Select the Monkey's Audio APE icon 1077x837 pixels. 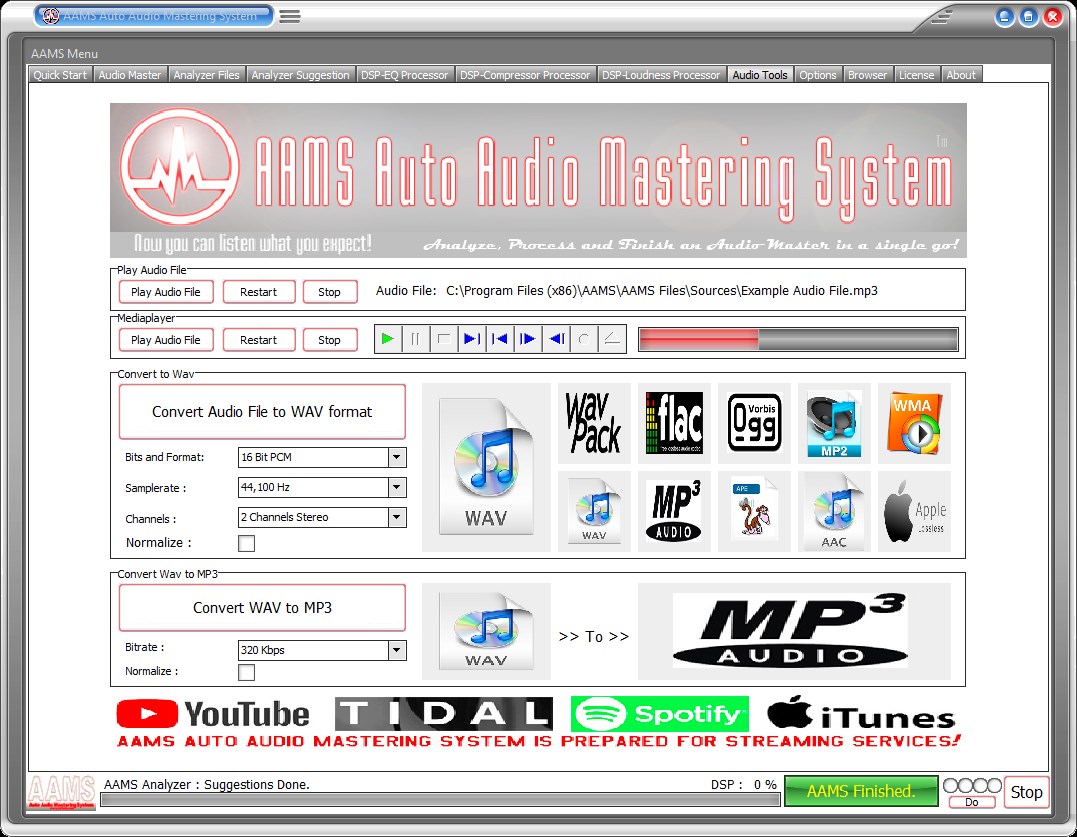coord(754,511)
